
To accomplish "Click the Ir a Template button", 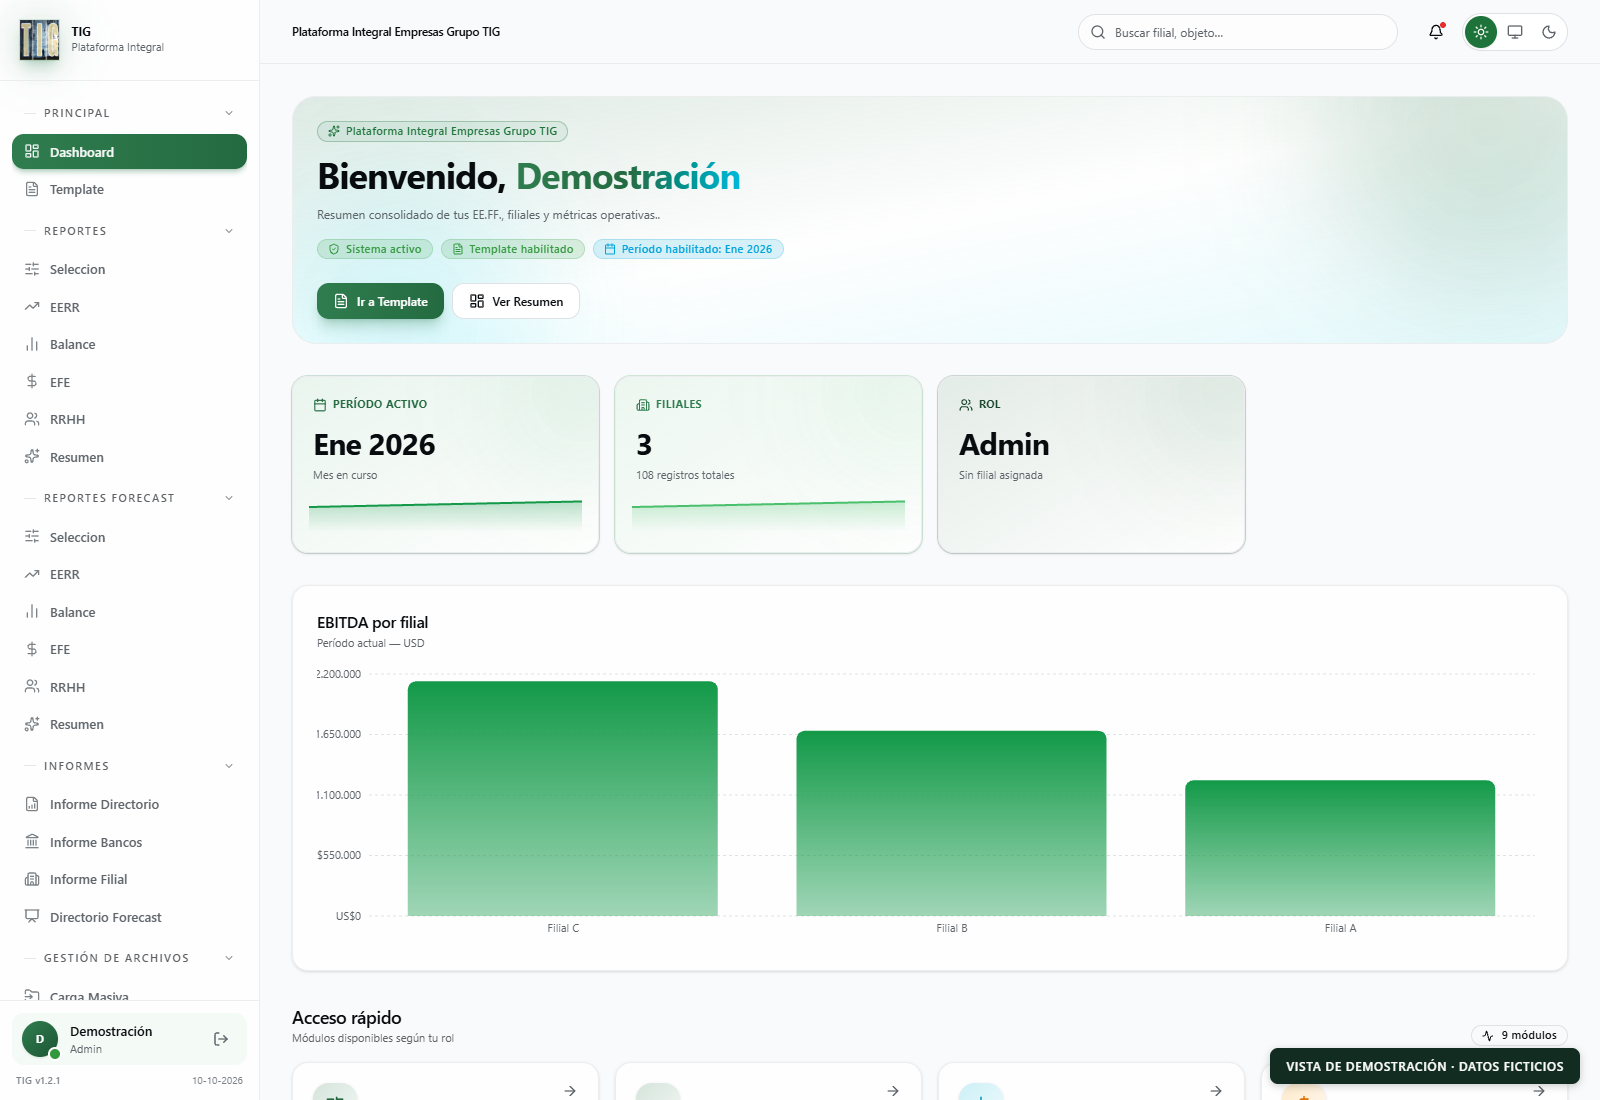I will click(x=380, y=301).
